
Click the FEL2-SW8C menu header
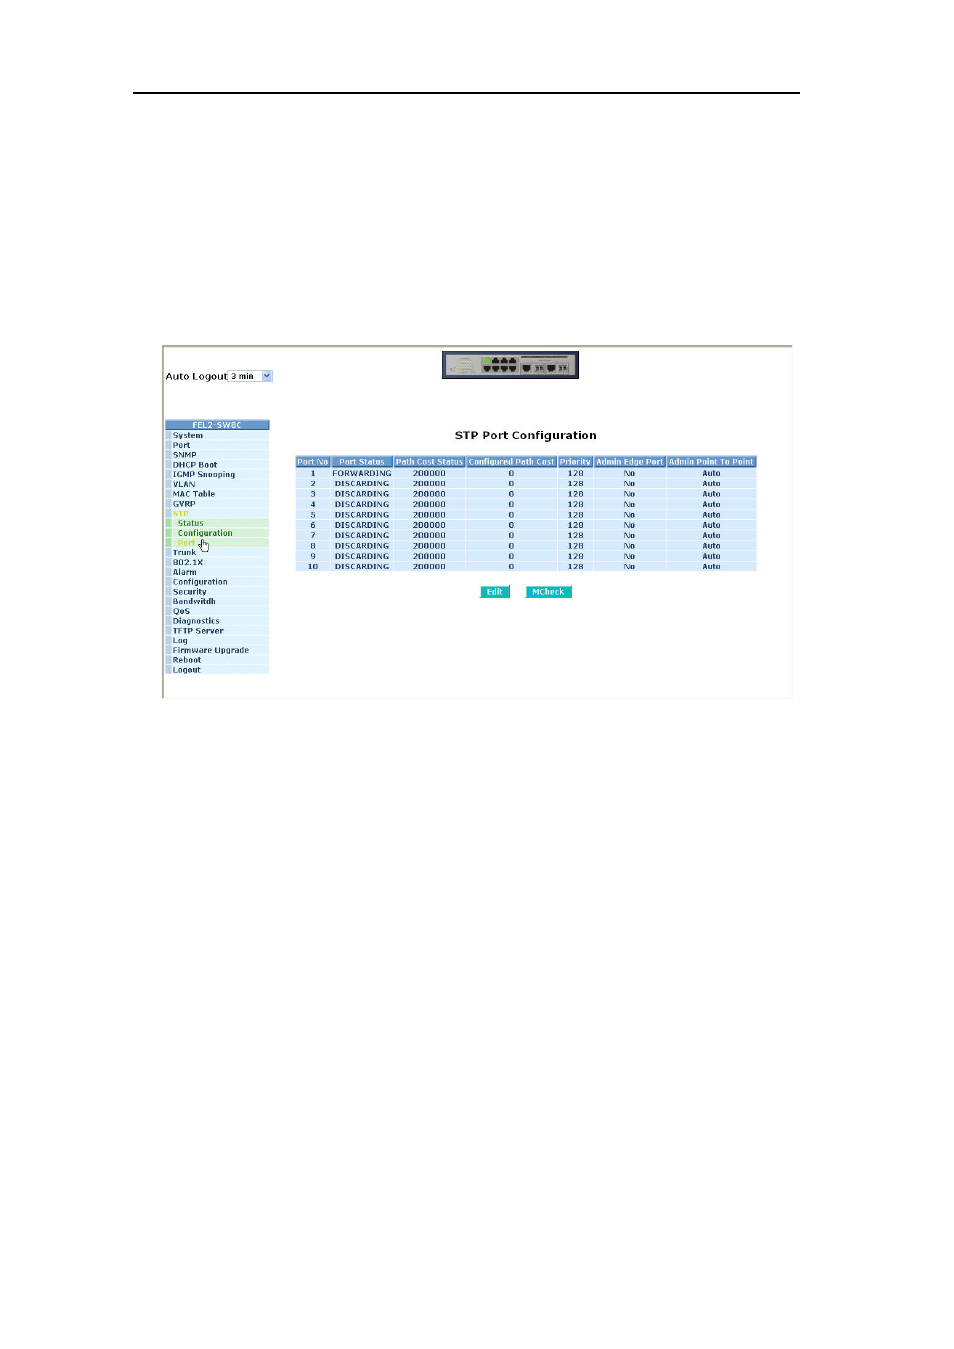tap(217, 425)
